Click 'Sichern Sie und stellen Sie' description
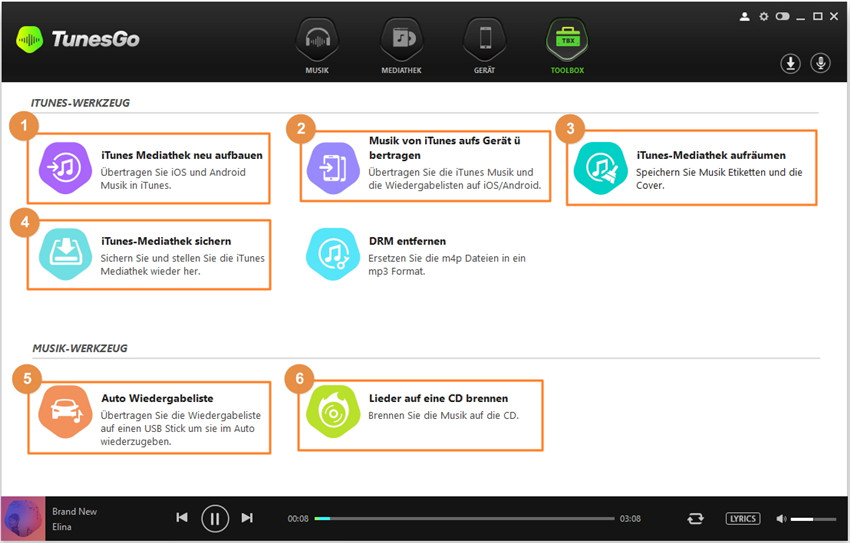850x543 pixels. [182, 265]
